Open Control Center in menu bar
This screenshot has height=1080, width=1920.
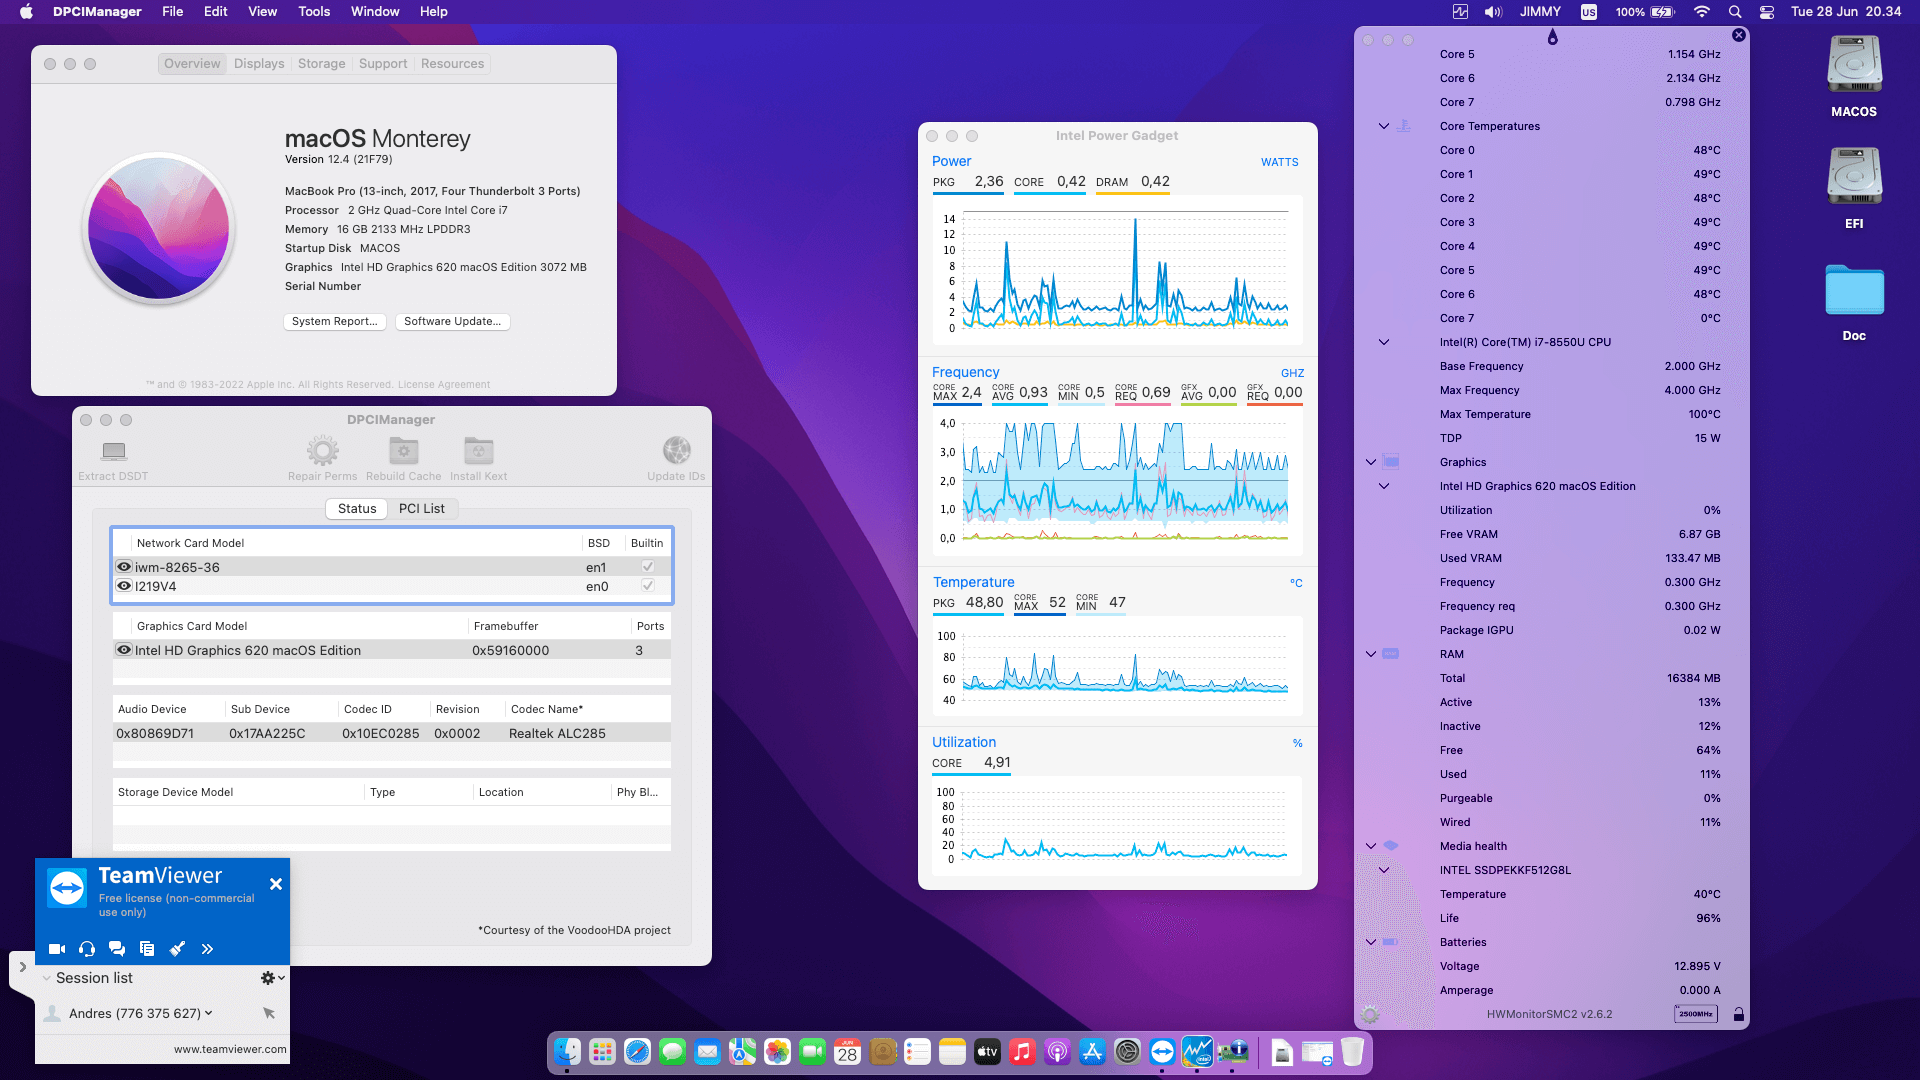1767,12
